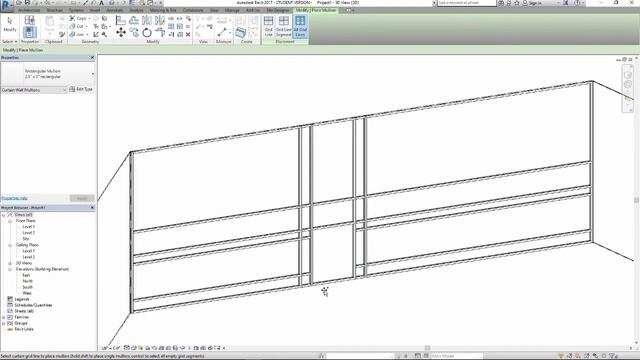
Task: Open the Curtain Wall Mullions filter dropdown
Action: tap(34, 90)
